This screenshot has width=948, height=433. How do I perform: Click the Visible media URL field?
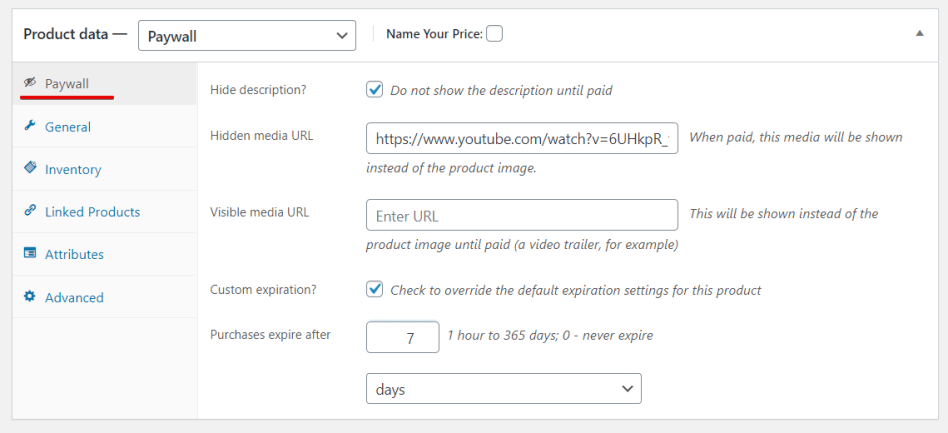522,215
